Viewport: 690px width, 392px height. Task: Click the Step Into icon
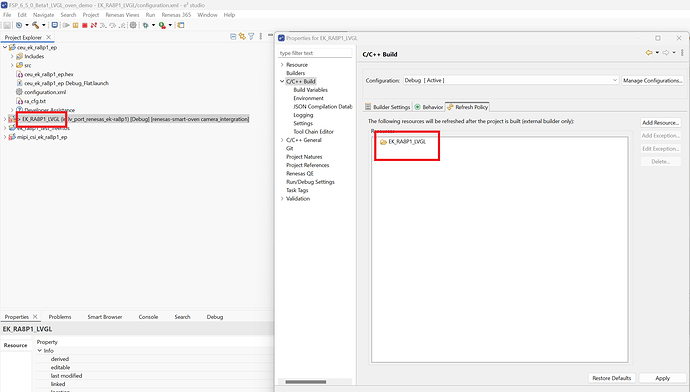(x=103, y=25)
